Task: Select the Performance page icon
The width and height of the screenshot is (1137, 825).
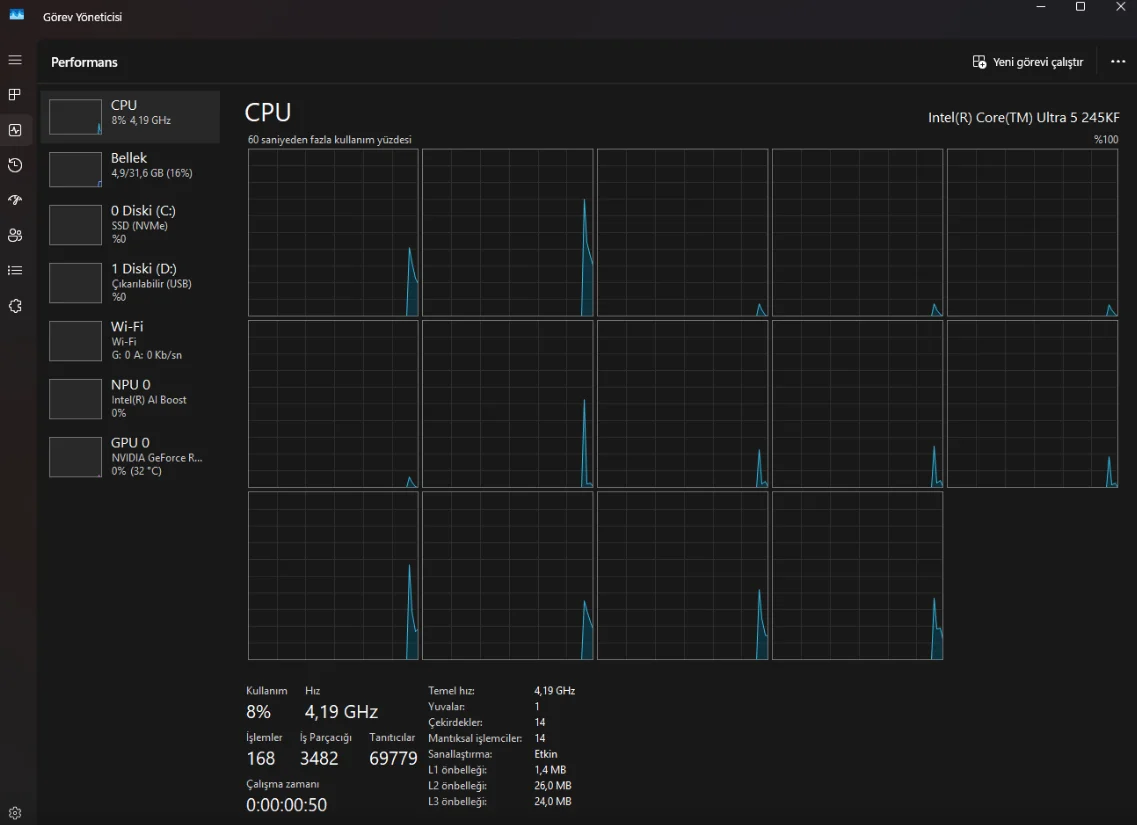Action: (15, 130)
